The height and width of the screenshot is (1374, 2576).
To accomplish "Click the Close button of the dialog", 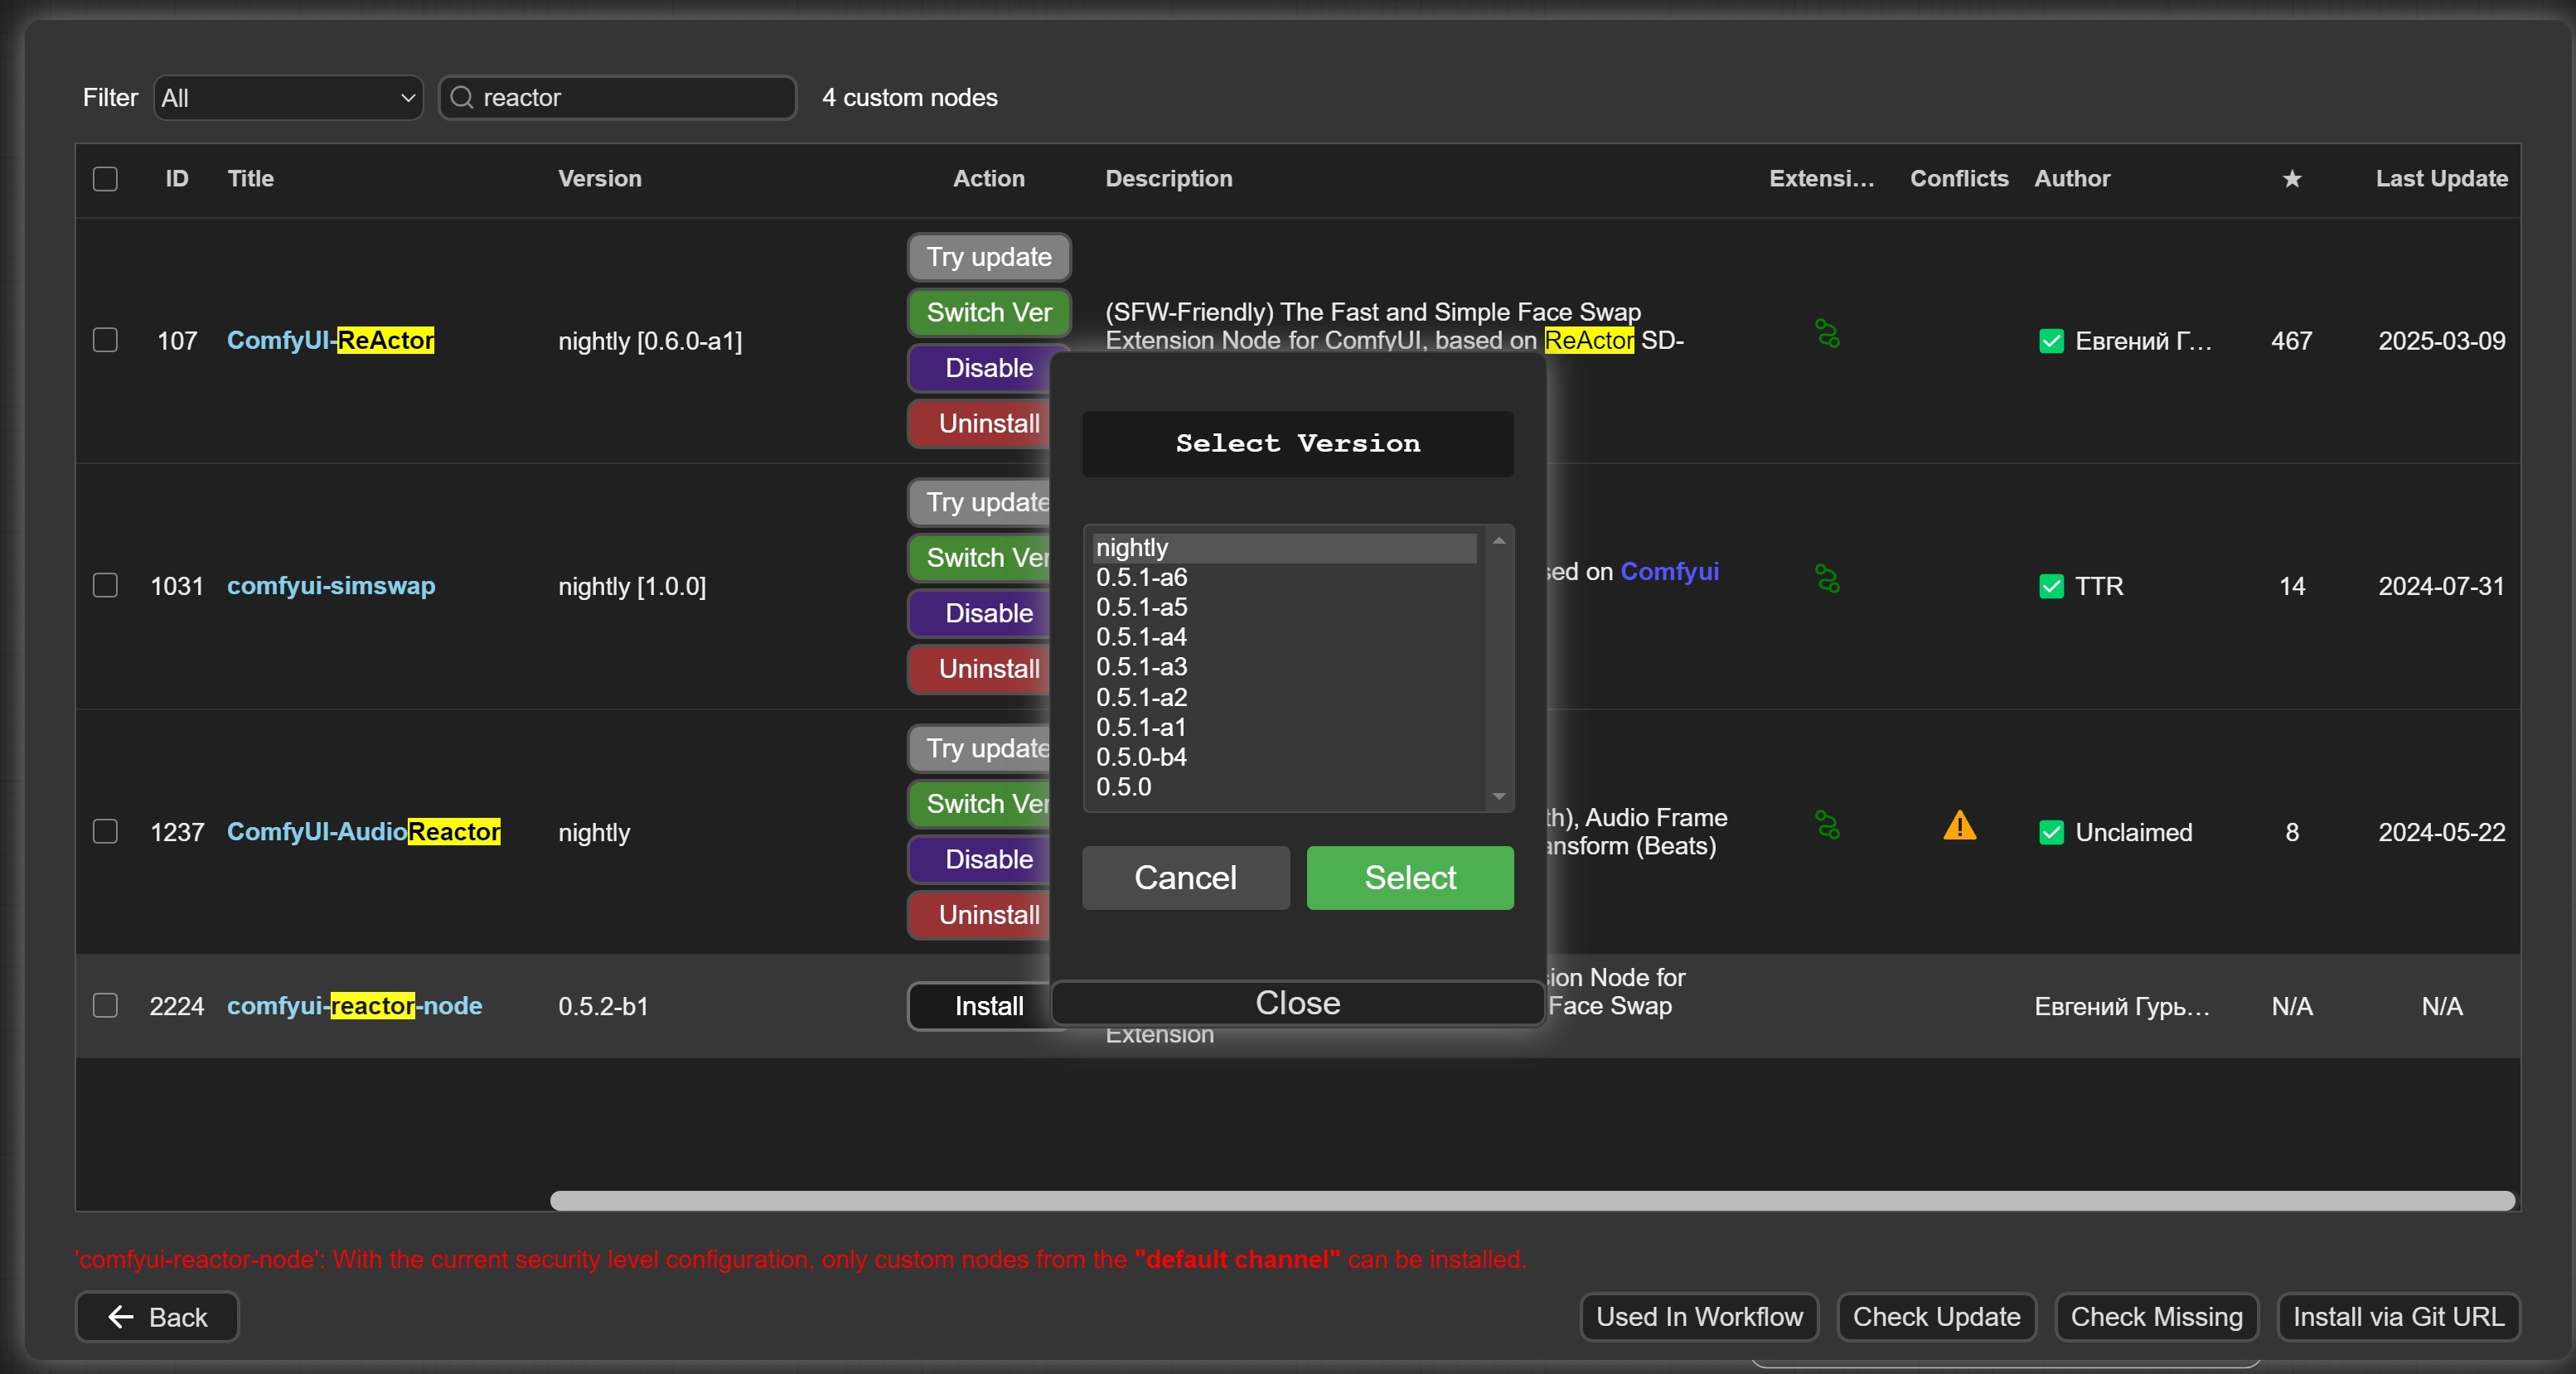I will (1298, 1003).
